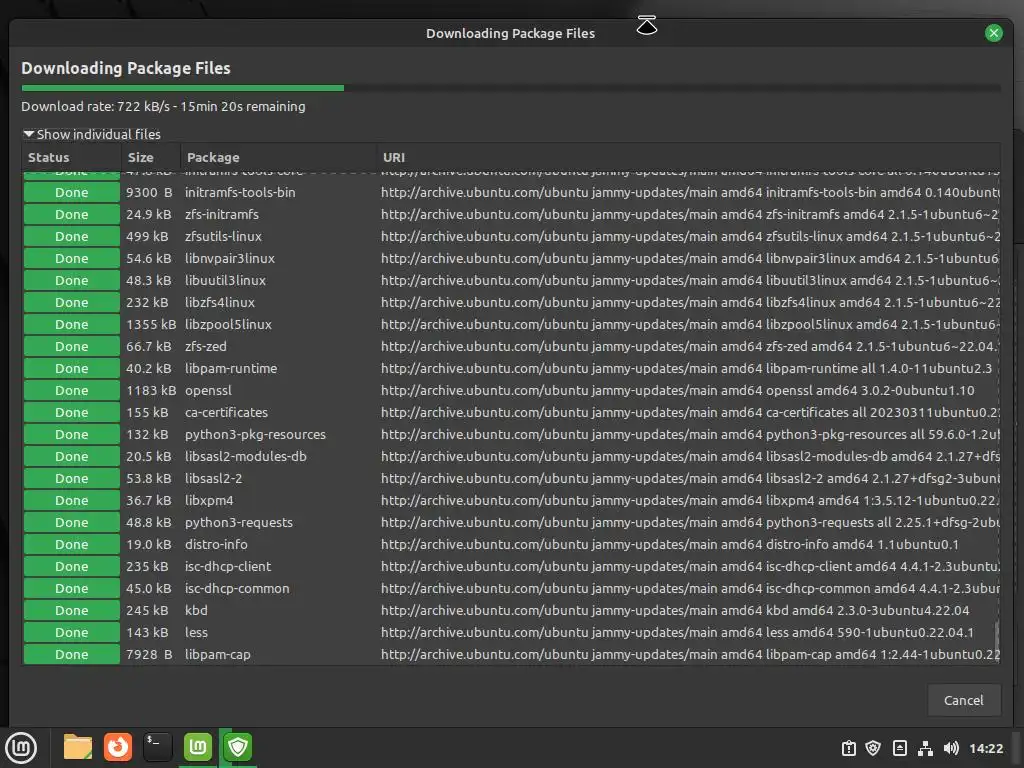Screen dimensions: 1024x768
Task: Sort list by Package column header
Action: [278, 157]
